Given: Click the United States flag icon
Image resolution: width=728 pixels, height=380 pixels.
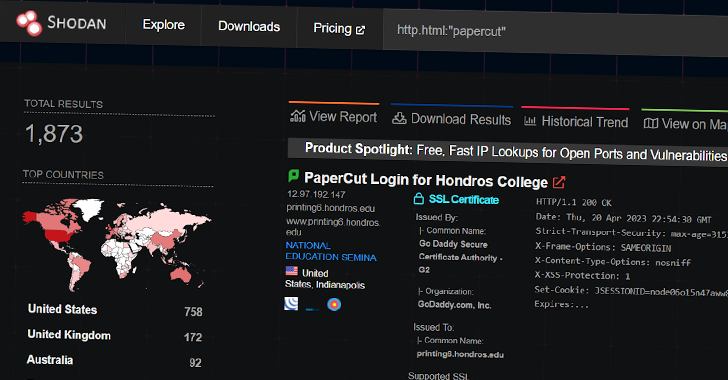Looking at the screenshot, I should pyautogui.click(x=292, y=271).
